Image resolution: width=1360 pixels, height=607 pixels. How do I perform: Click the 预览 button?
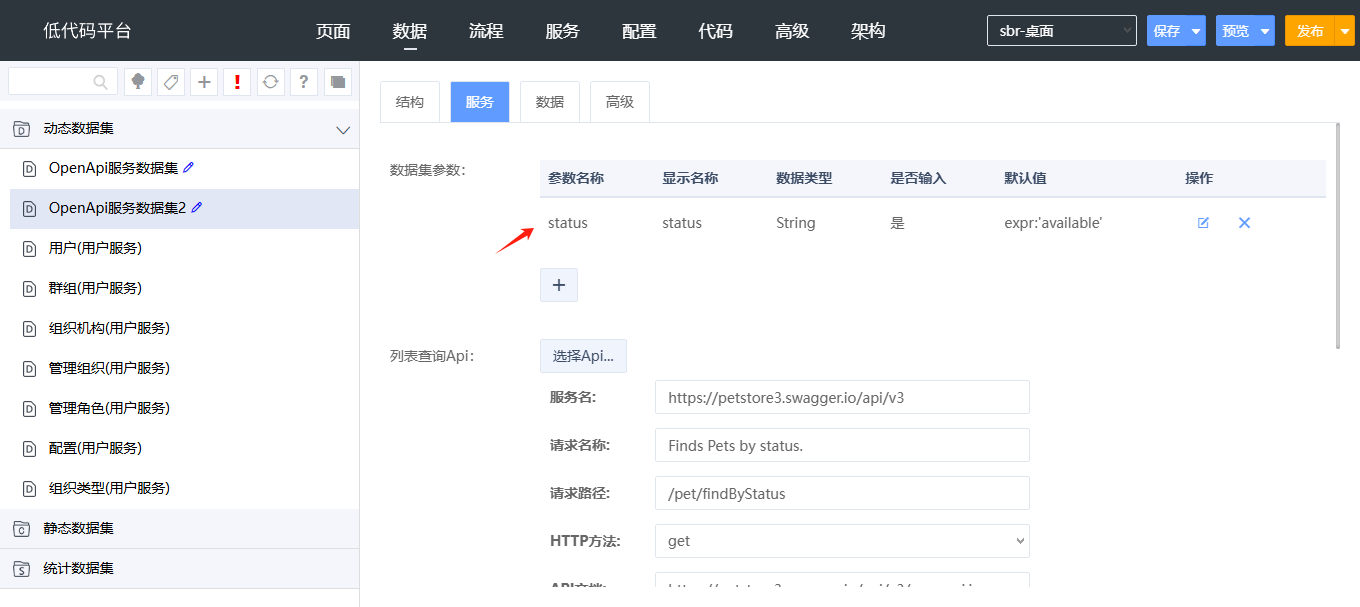coord(1236,31)
